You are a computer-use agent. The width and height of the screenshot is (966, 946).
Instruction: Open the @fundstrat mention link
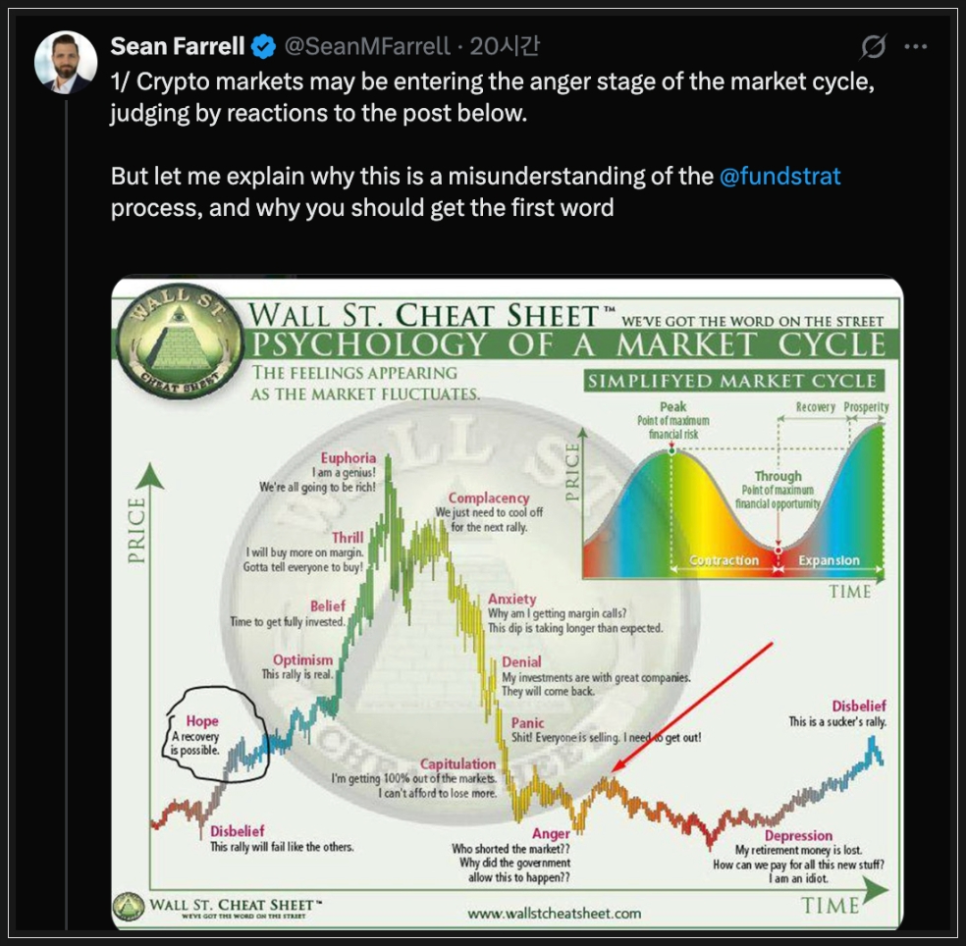(780, 177)
